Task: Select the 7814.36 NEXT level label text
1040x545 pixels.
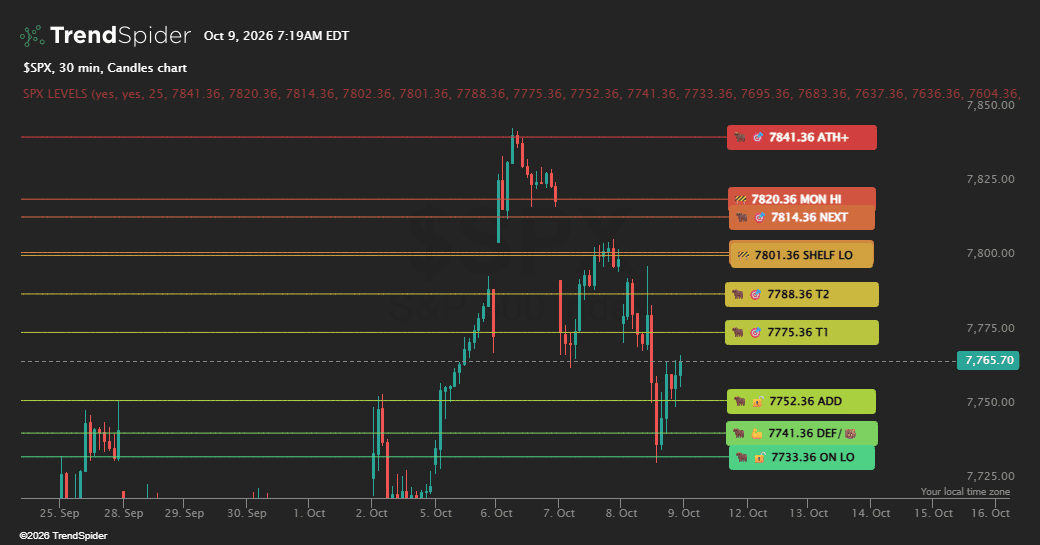Action: pos(809,217)
